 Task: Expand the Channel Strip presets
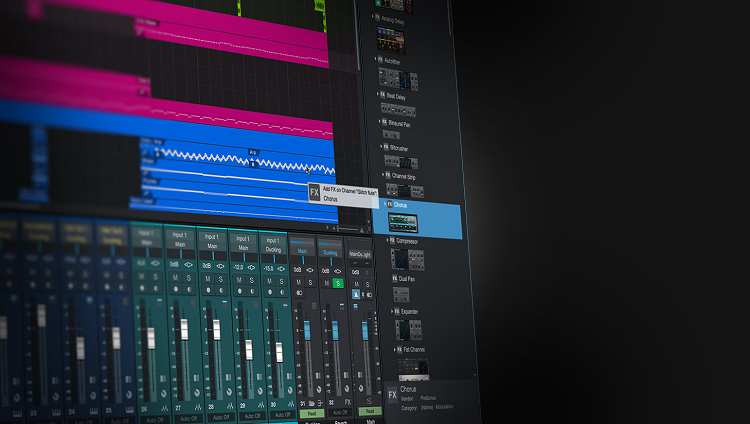pos(383,175)
